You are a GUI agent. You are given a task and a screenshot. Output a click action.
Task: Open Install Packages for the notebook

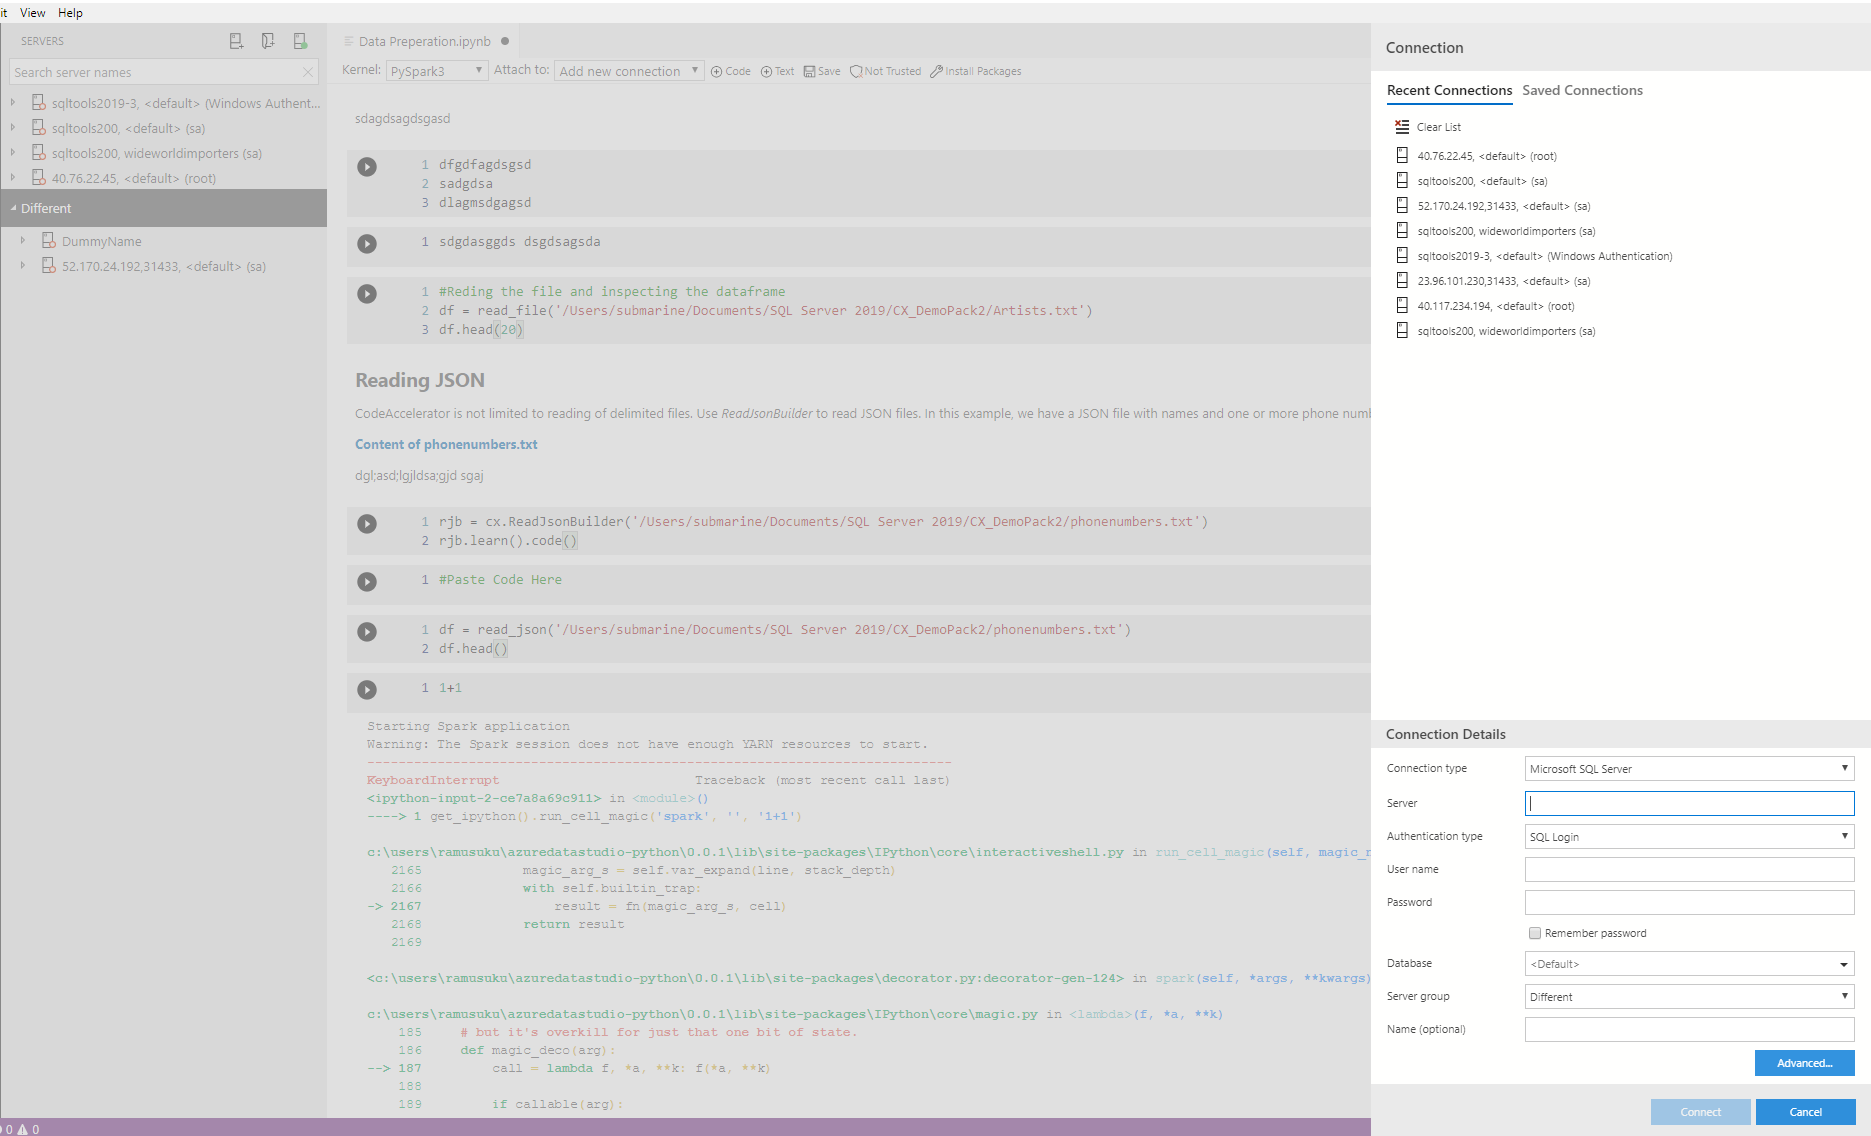point(975,71)
